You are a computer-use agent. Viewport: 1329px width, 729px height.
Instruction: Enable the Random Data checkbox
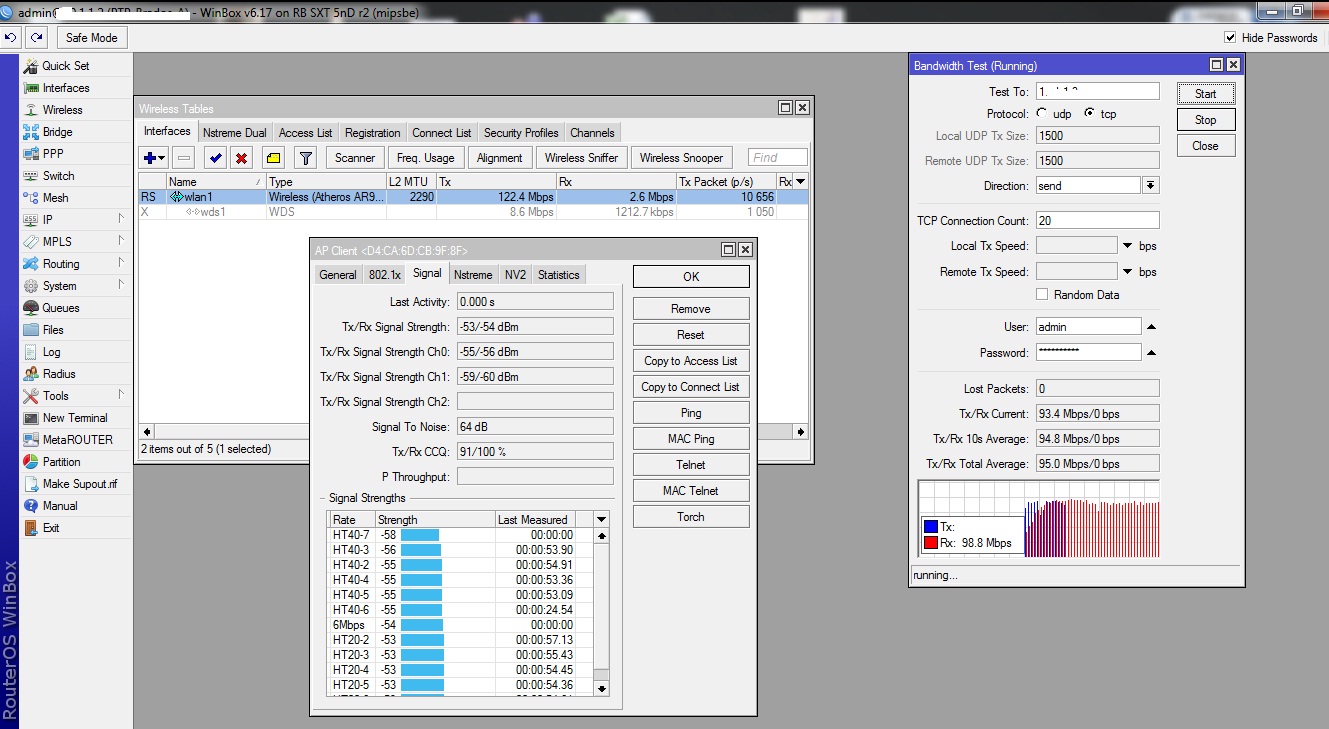pos(1043,295)
